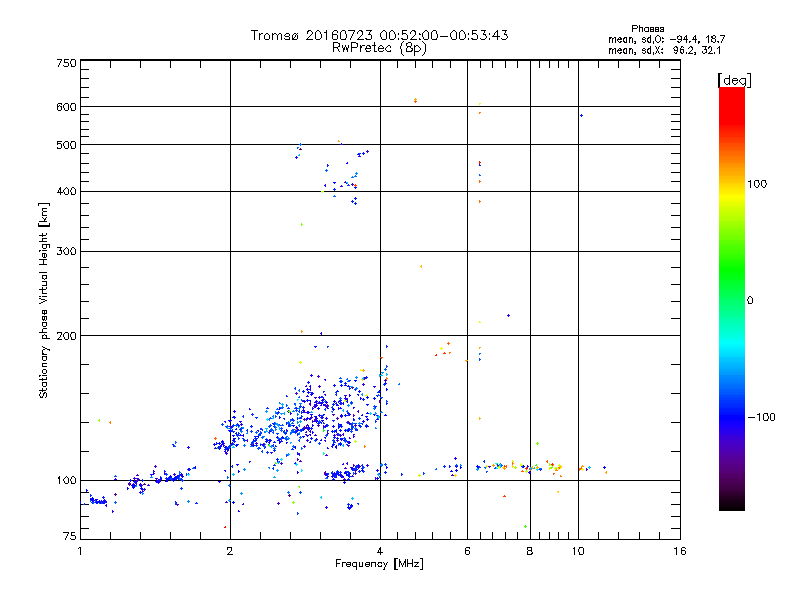Click the y-axis tick label '400'
Image resolution: width=800 pixels, height=600 pixels.
[x=66, y=192]
